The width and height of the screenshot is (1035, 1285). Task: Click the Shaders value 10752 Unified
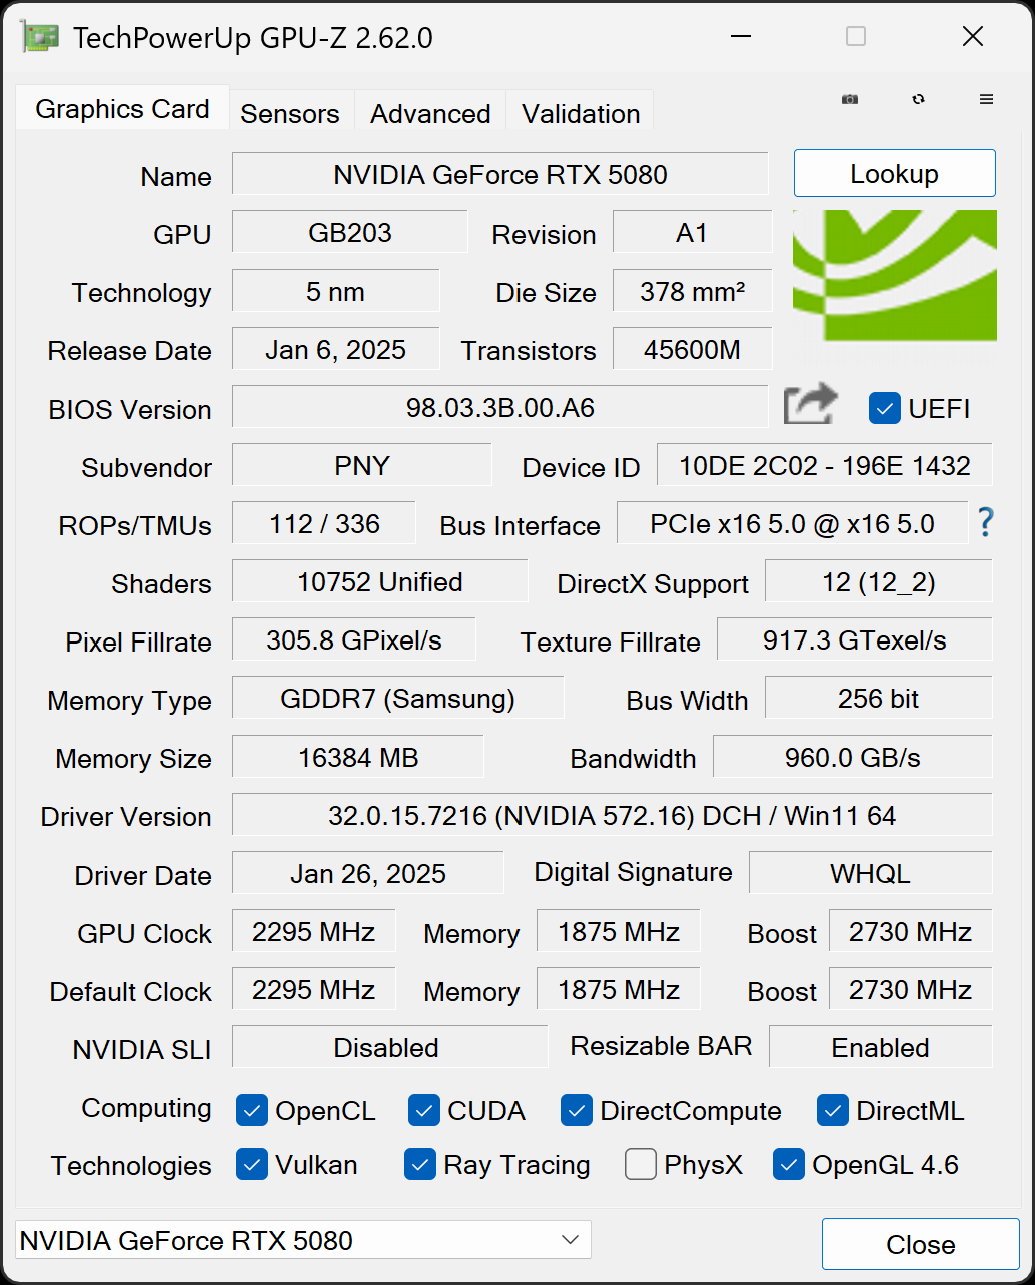(x=380, y=581)
